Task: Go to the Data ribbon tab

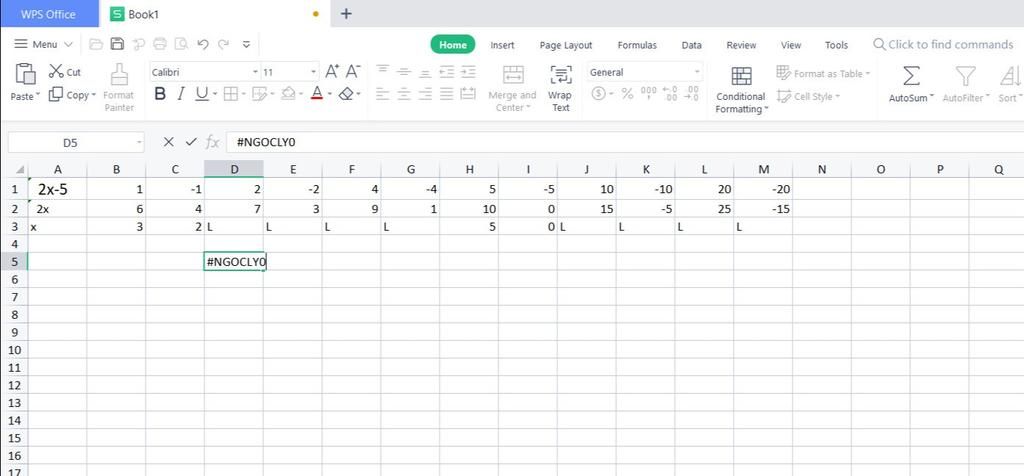Action: [x=692, y=45]
